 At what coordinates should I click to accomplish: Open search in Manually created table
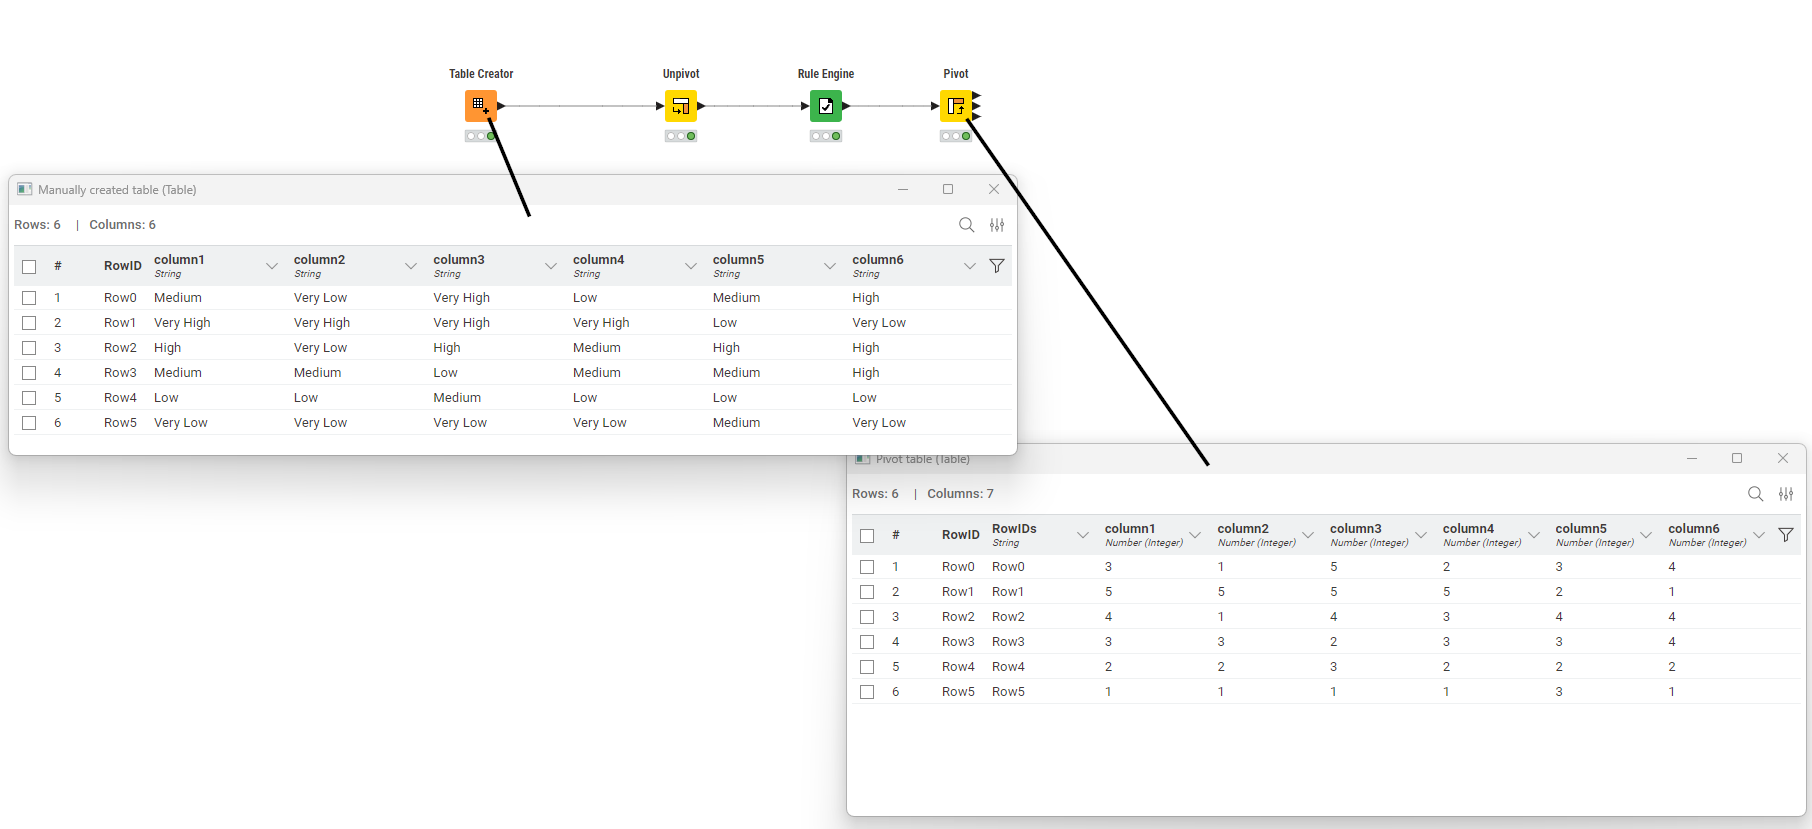click(x=966, y=225)
